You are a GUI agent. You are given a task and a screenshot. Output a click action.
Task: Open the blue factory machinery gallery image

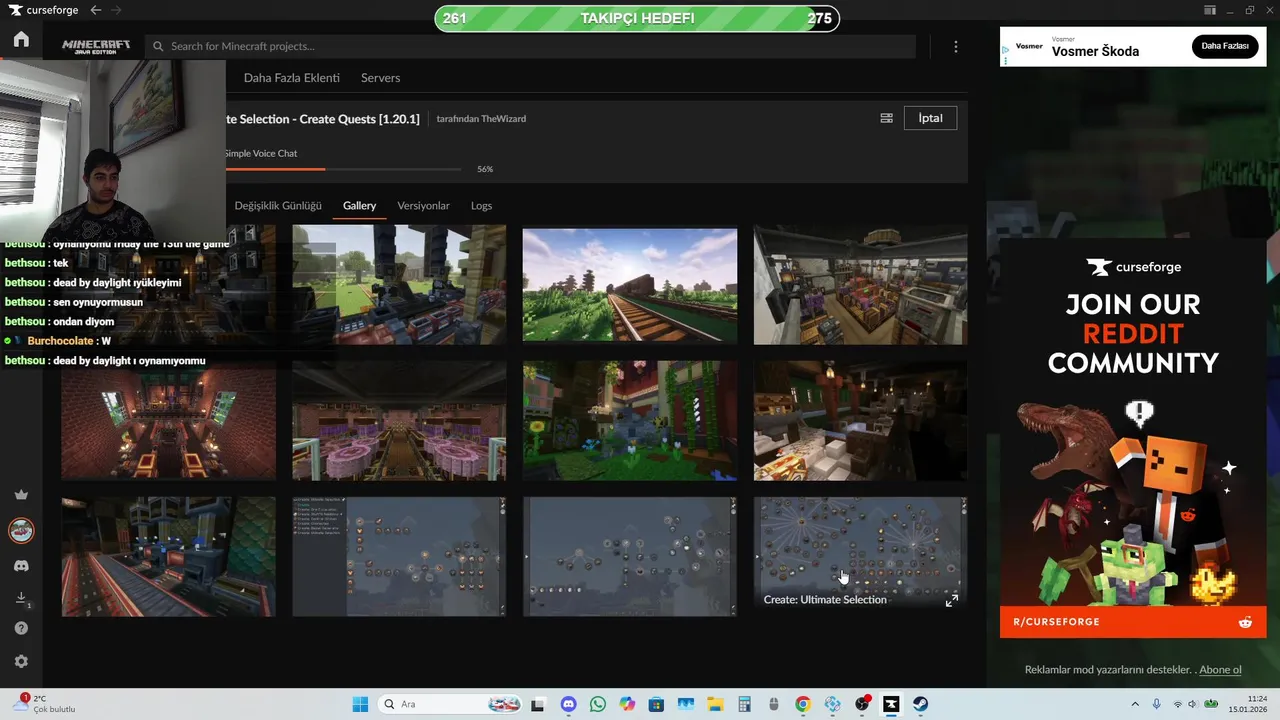(168, 557)
